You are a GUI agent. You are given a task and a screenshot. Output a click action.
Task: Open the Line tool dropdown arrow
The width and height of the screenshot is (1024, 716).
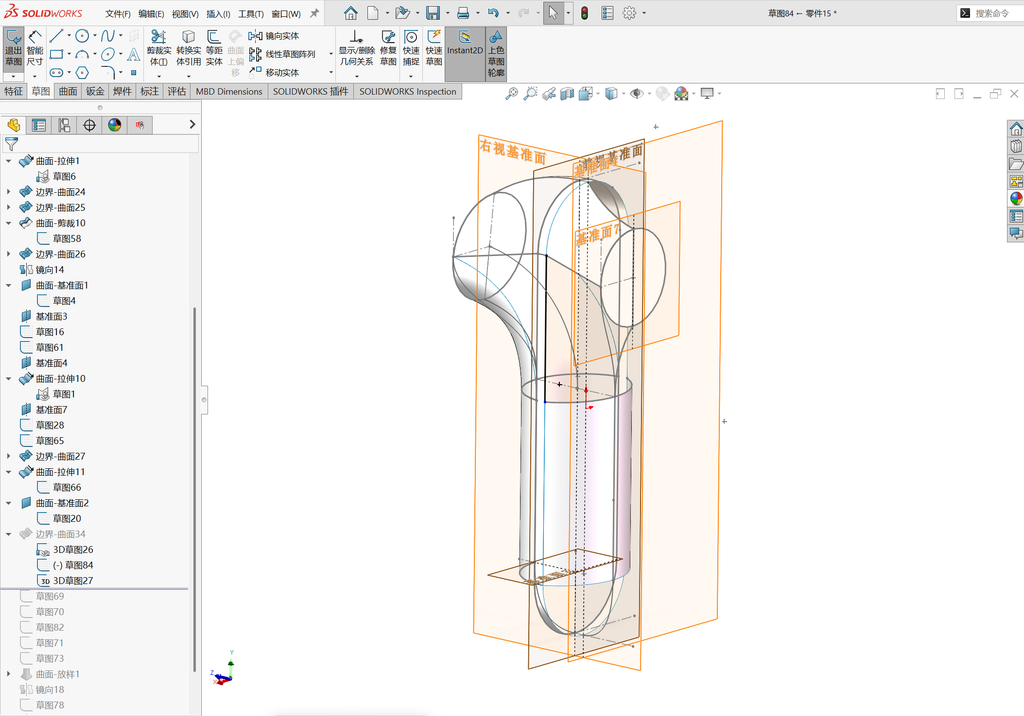pyautogui.click(x=69, y=36)
